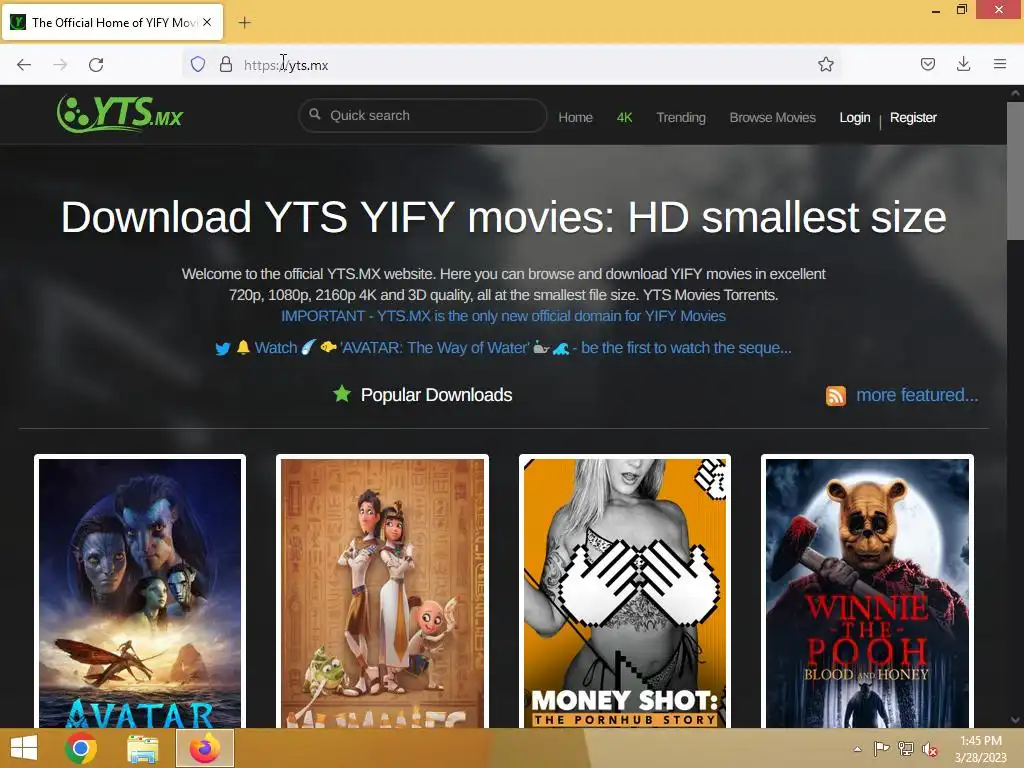This screenshot has width=1024, height=768.
Task: Click the Twitter bird icon
Action: click(223, 349)
